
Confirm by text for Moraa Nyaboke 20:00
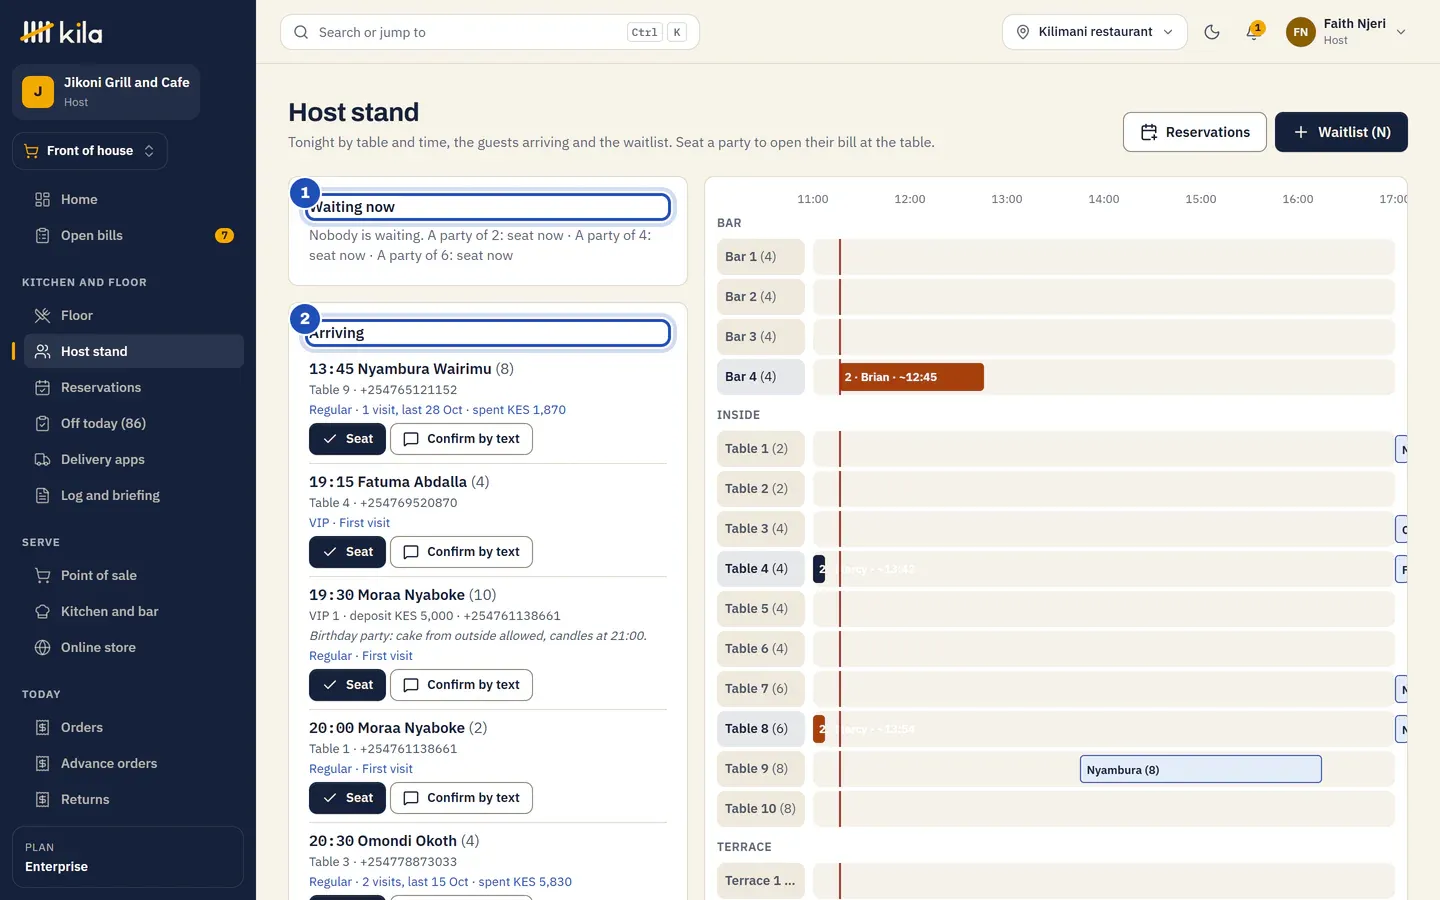(x=461, y=798)
